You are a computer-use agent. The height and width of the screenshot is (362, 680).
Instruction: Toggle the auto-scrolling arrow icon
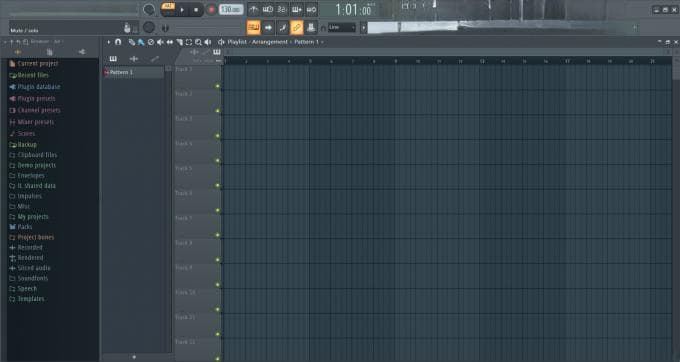(268, 28)
